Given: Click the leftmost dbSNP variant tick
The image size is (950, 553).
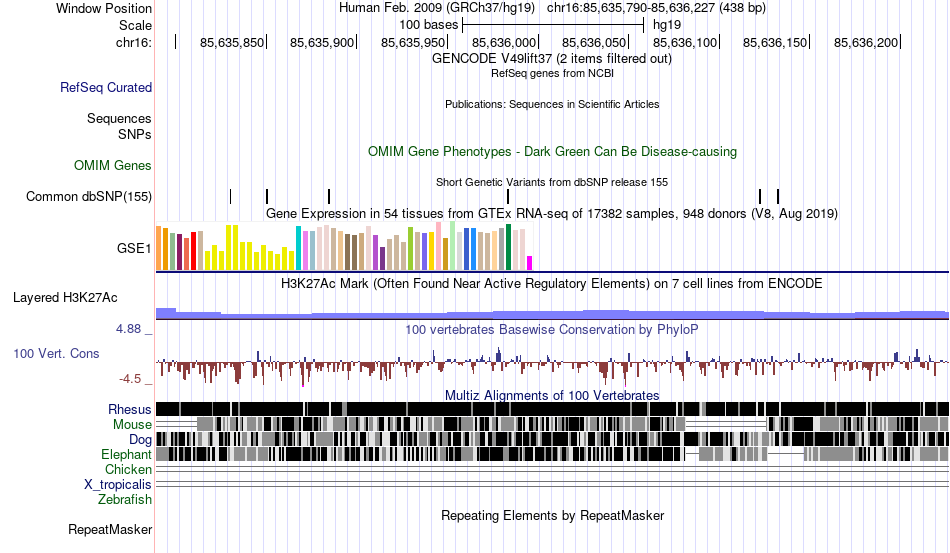Looking at the screenshot, I should (x=230, y=196).
